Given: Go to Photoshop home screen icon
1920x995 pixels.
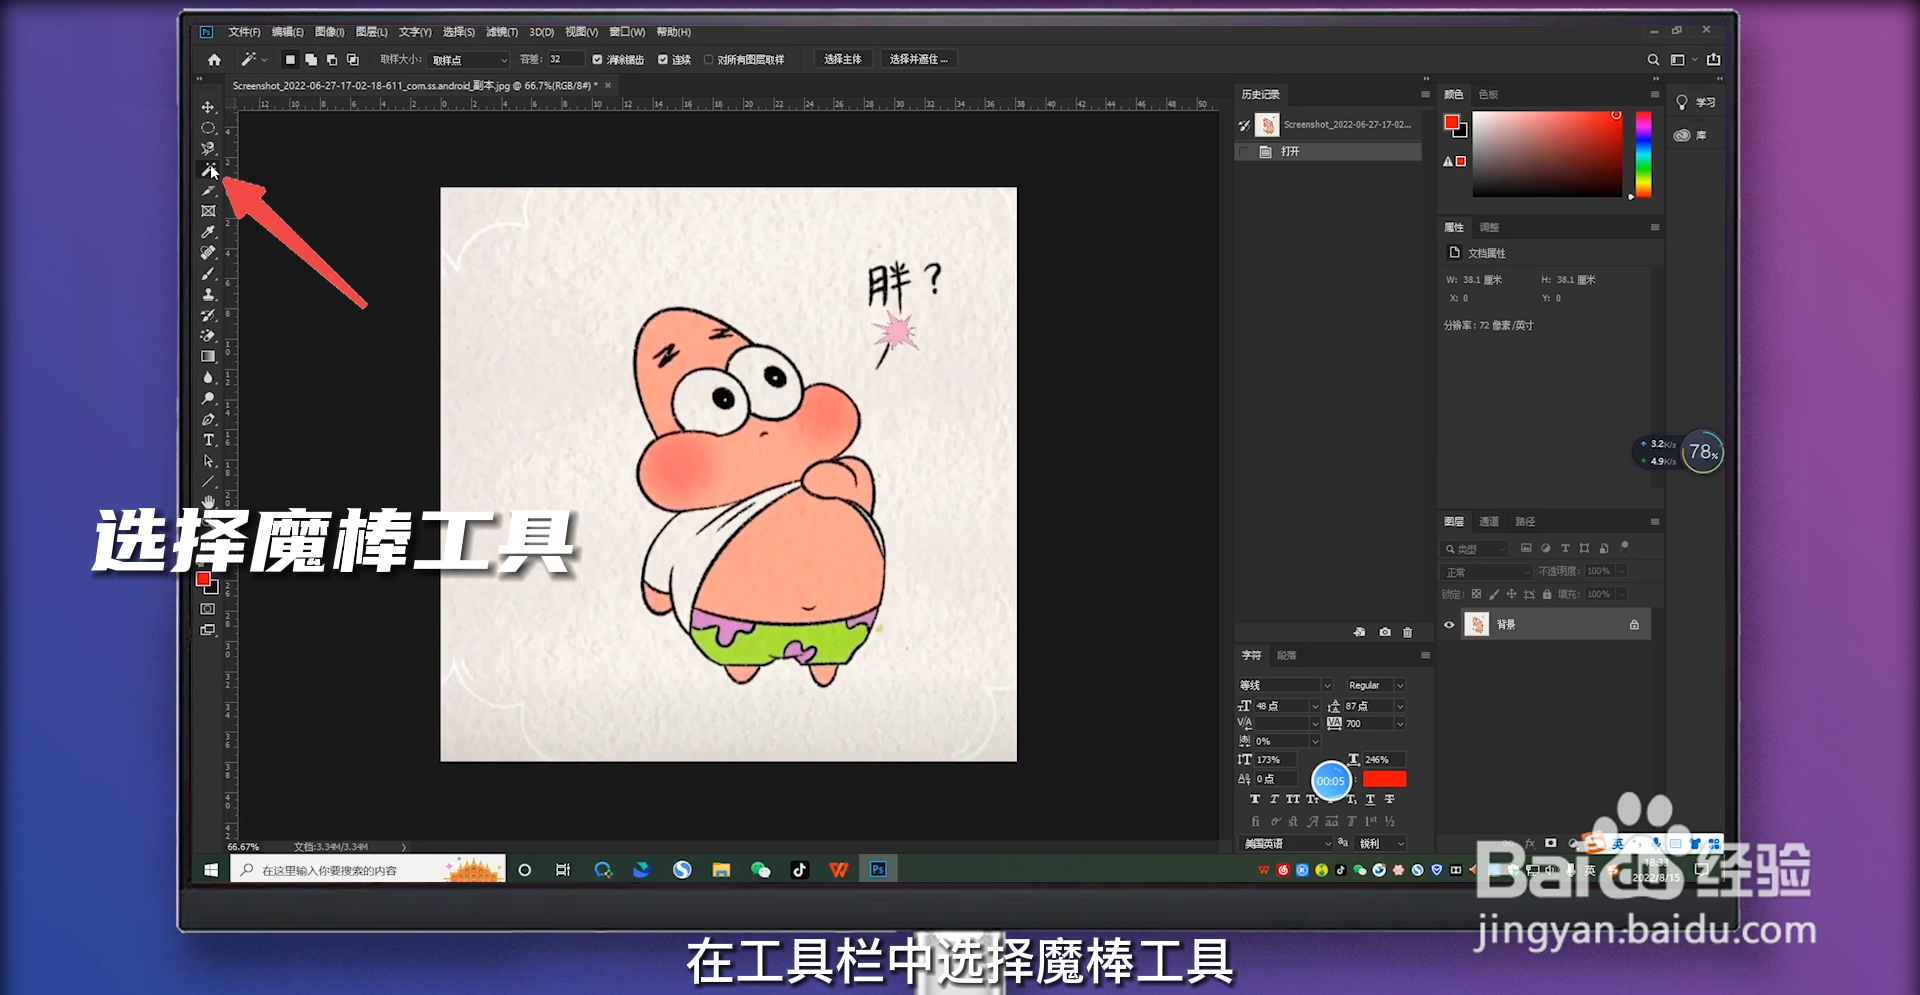Looking at the screenshot, I should tap(214, 60).
